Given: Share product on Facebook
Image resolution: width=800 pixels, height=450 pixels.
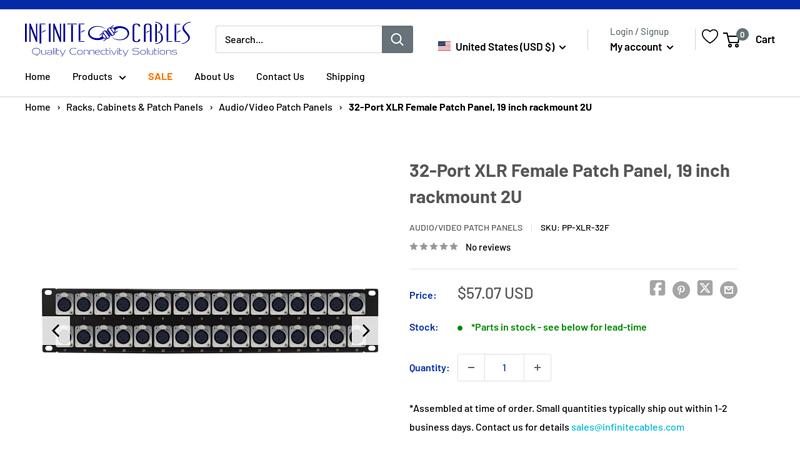Looking at the screenshot, I should (x=657, y=288).
